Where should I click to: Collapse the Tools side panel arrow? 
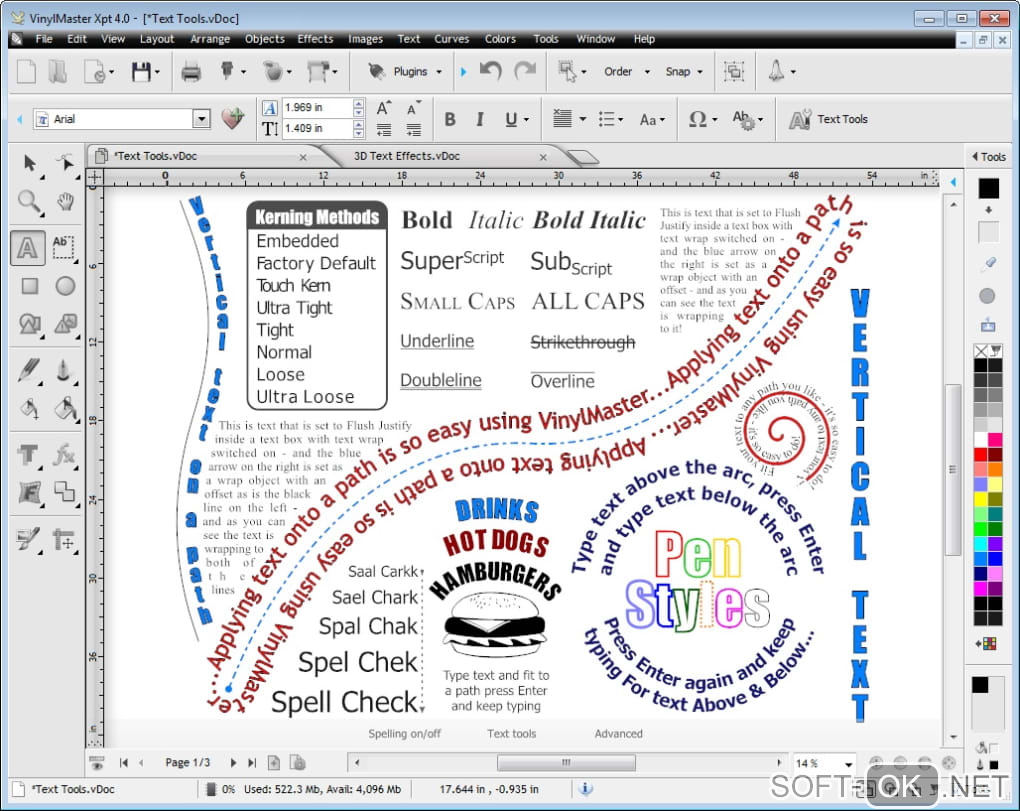[x=974, y=156]
